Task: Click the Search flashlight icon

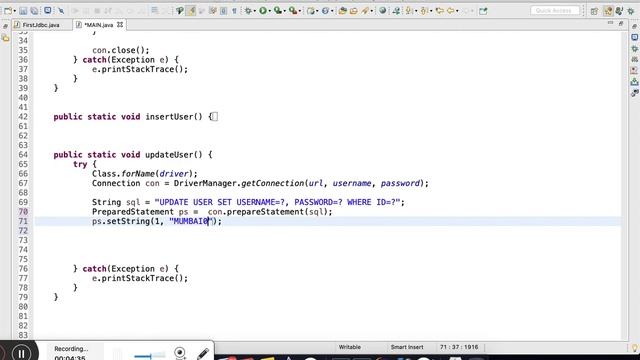Action: [x=365, y=11]
